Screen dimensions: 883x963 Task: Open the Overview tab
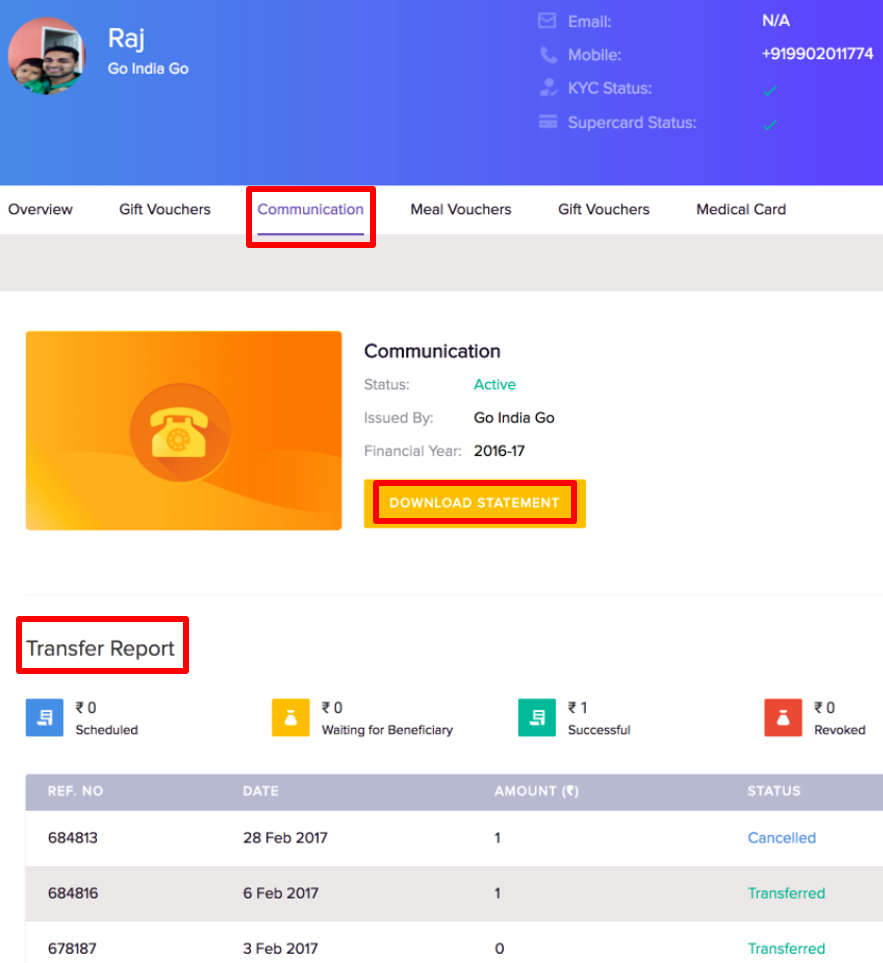pos(40,209)
